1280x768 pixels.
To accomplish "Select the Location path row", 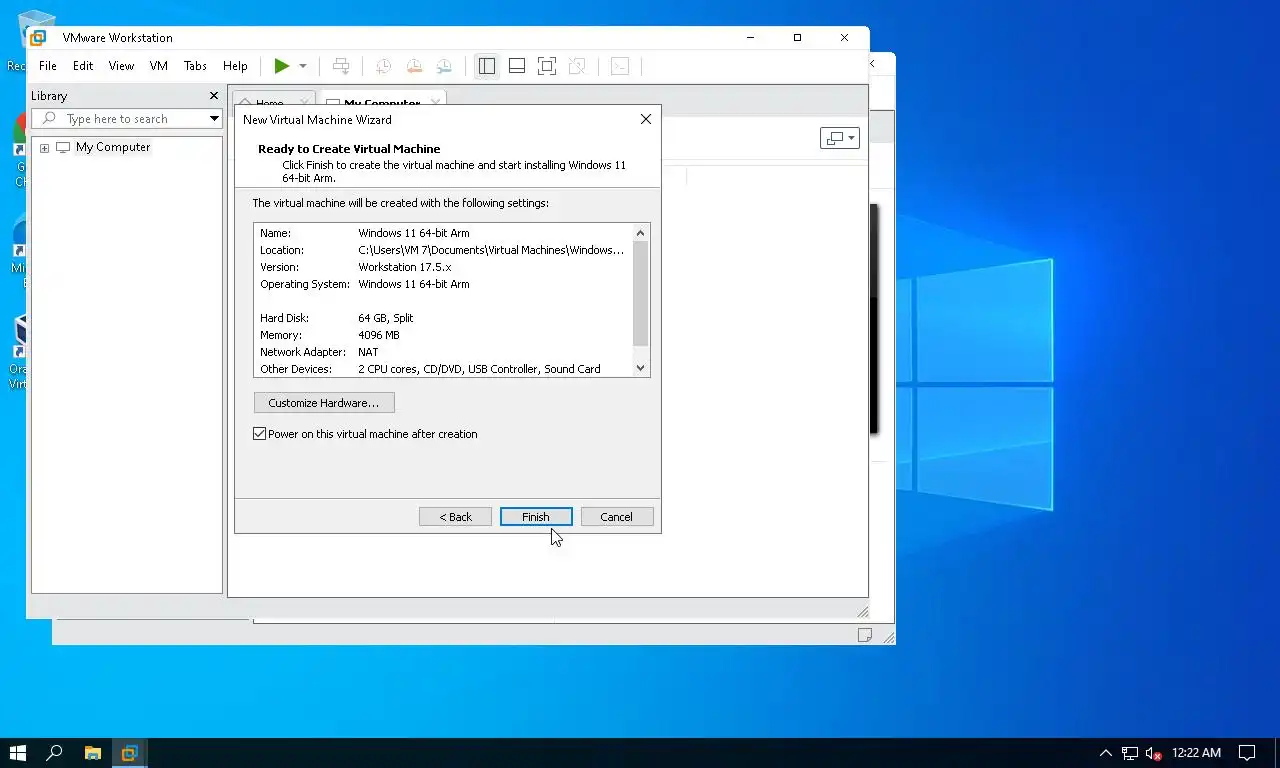I will tap(443, 250).
